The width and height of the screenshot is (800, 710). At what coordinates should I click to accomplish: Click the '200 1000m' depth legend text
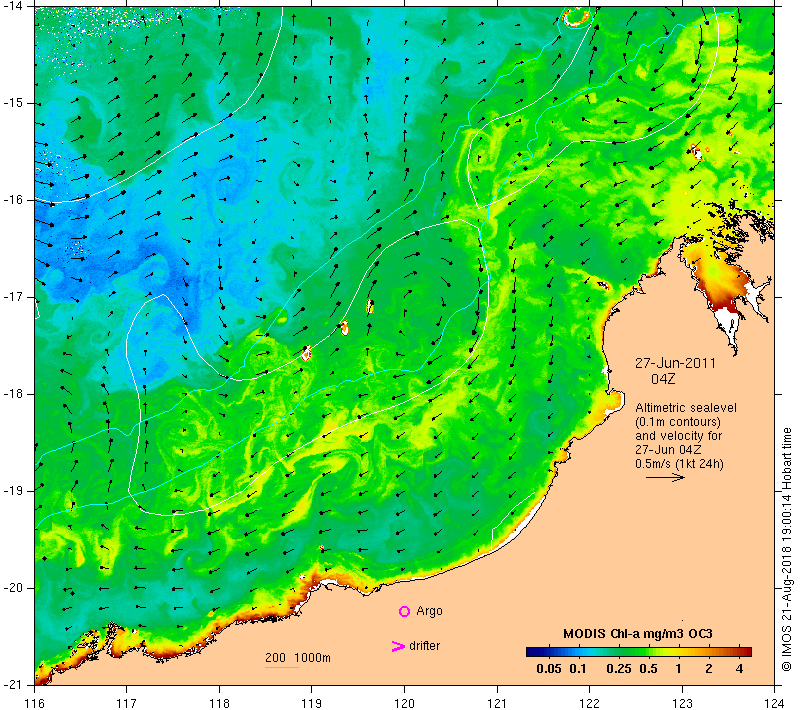tap(297, 658)
